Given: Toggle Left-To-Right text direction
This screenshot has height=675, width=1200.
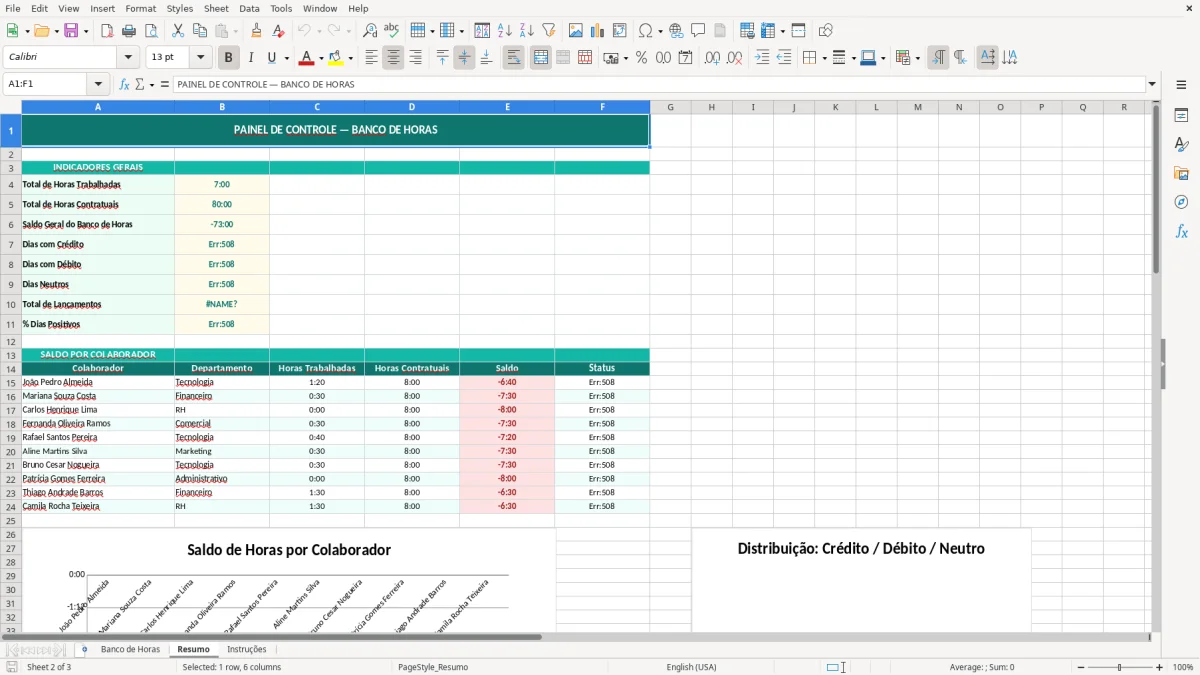Looking at the screenshot, I should pos(938,58).
